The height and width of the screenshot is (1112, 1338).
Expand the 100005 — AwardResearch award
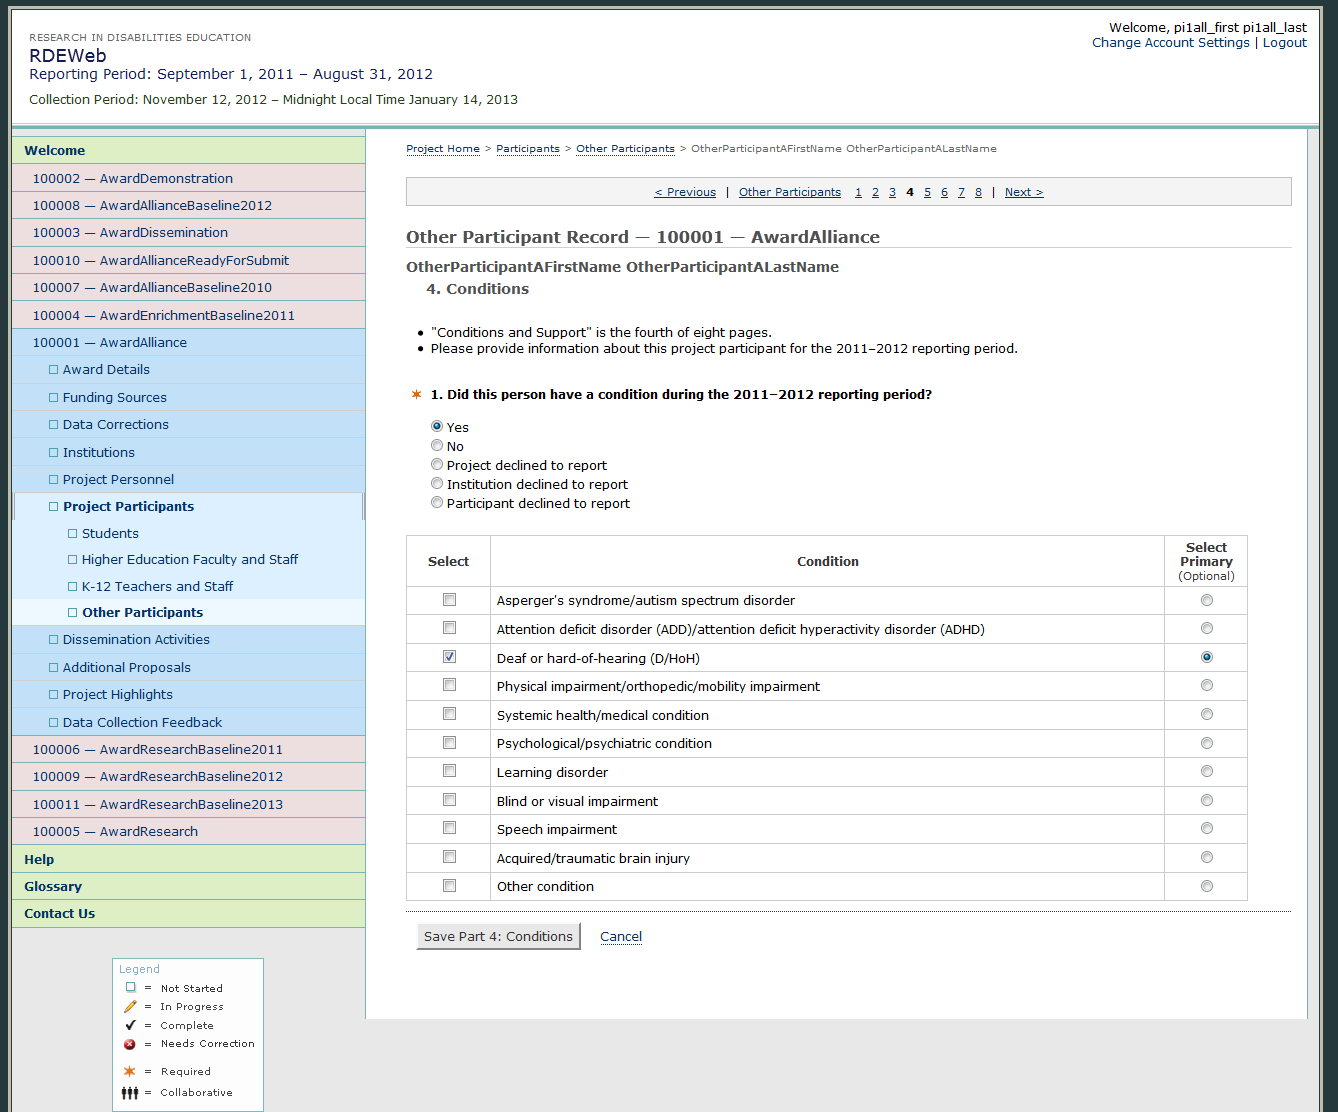115,831
